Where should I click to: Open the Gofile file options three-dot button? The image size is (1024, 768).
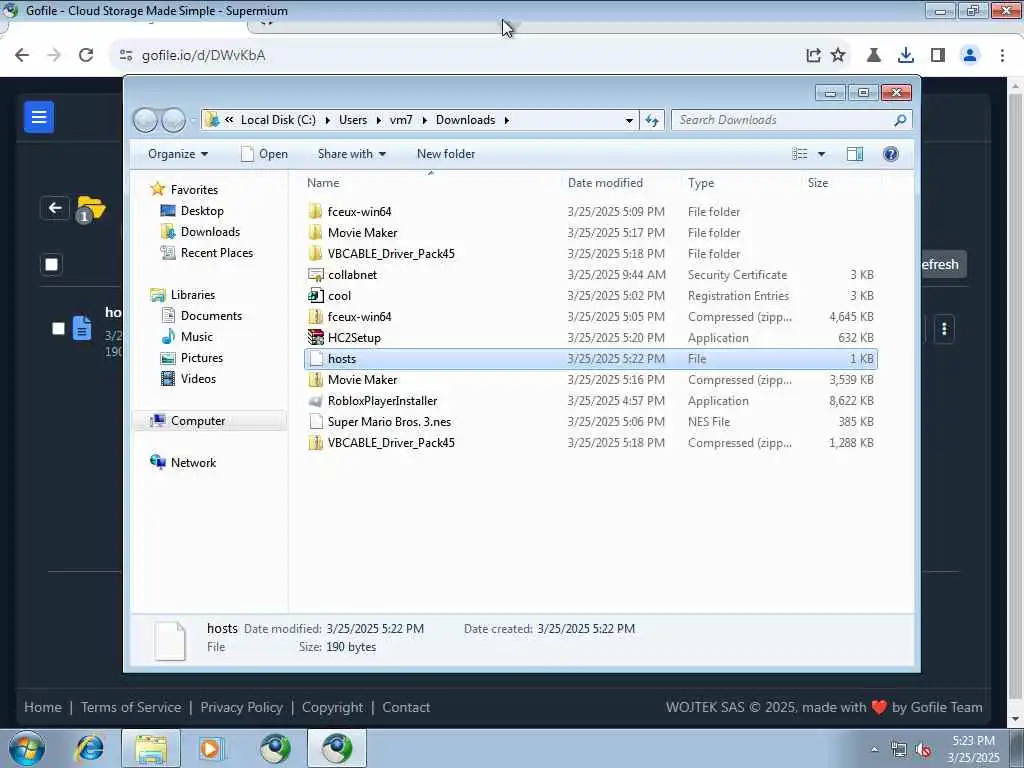(944, 328)
